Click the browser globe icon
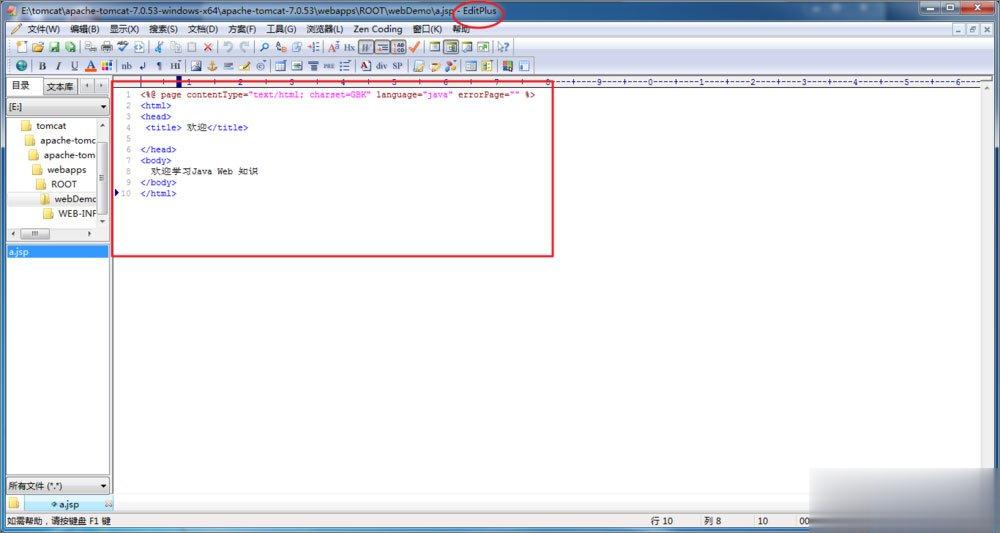Viewport: 1000px width, 533px height. [x=21, y=66]
